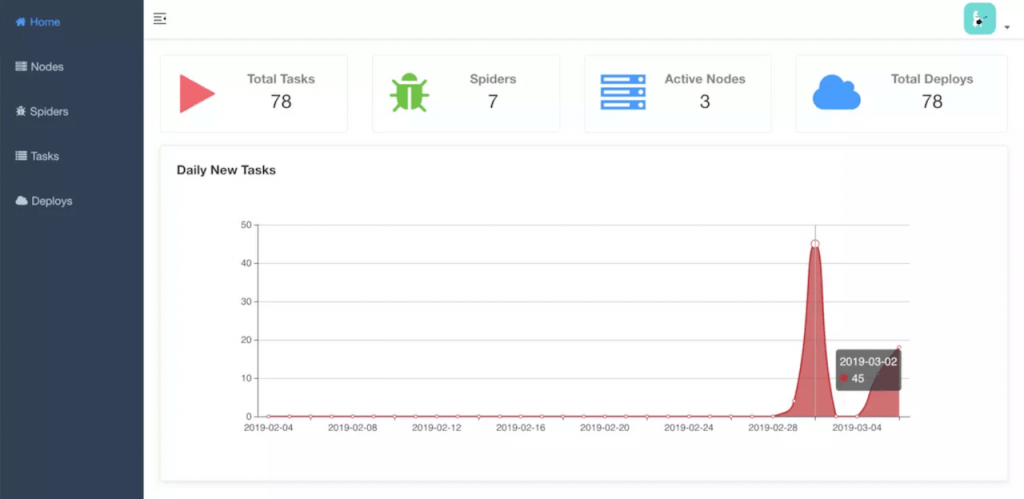Click the Spiders card label
This screenshot has width=1024, height=499.
[x=493, y=79]
